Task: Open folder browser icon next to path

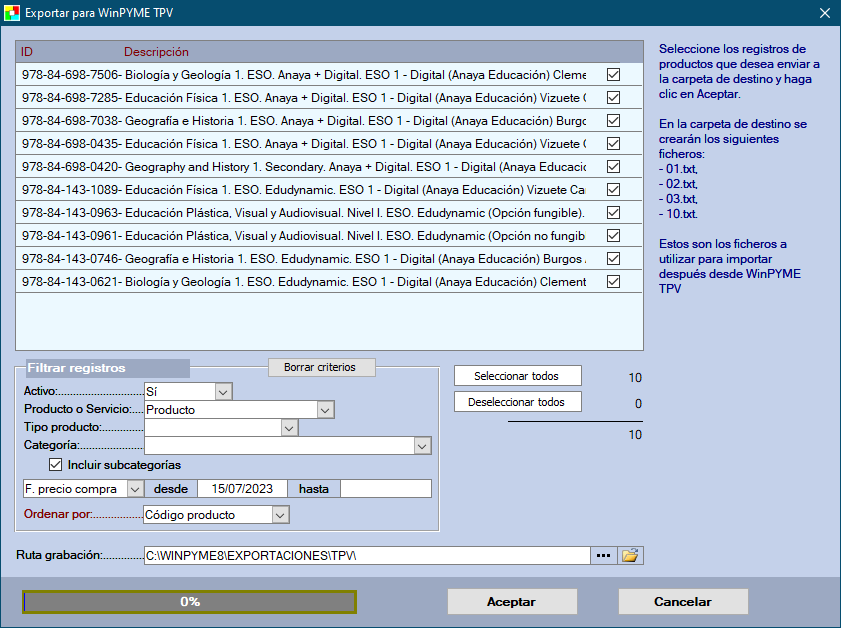Action: 630,555
